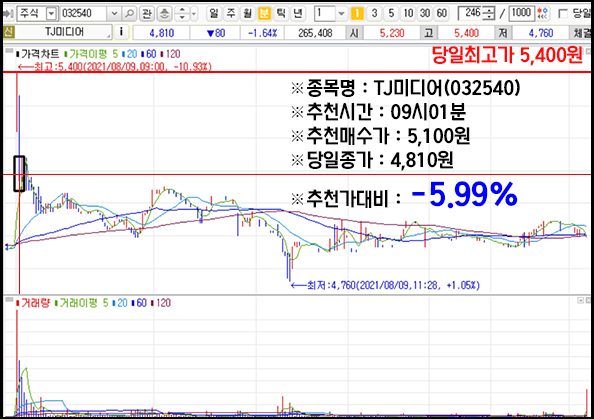The width and height of the screenshot is (594, 419).
Task: Click the 체결 button at right edge
Action: [x=581, y=33]
